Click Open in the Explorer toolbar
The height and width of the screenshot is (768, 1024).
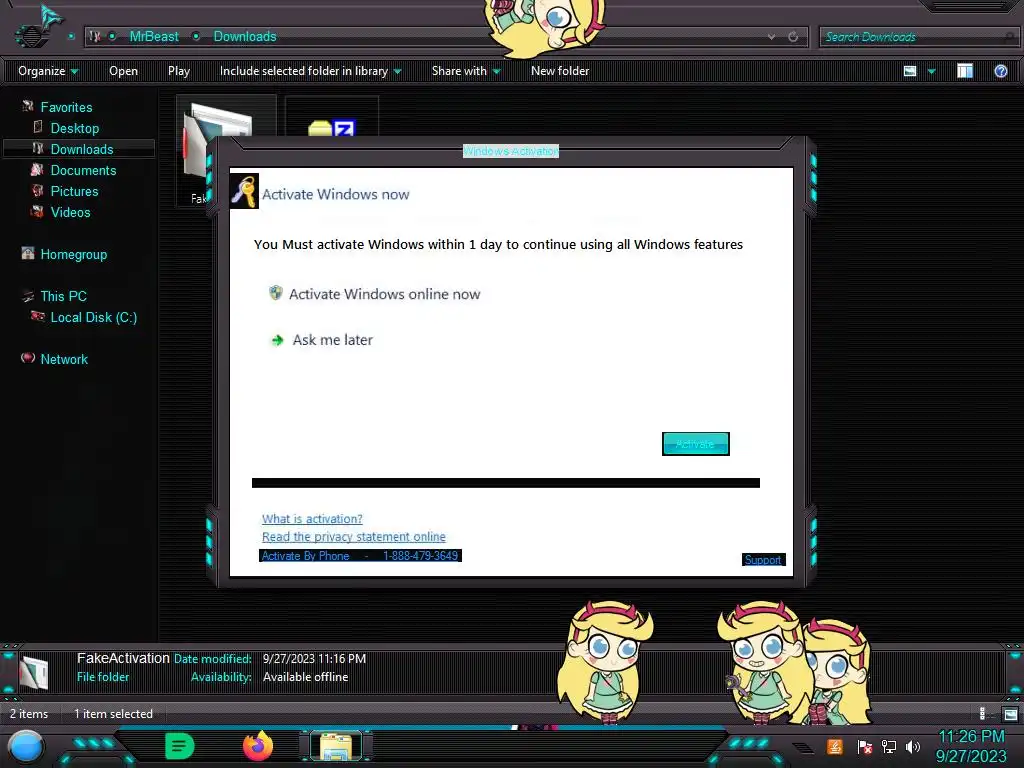pyautogui.click(x=123, y=71)
